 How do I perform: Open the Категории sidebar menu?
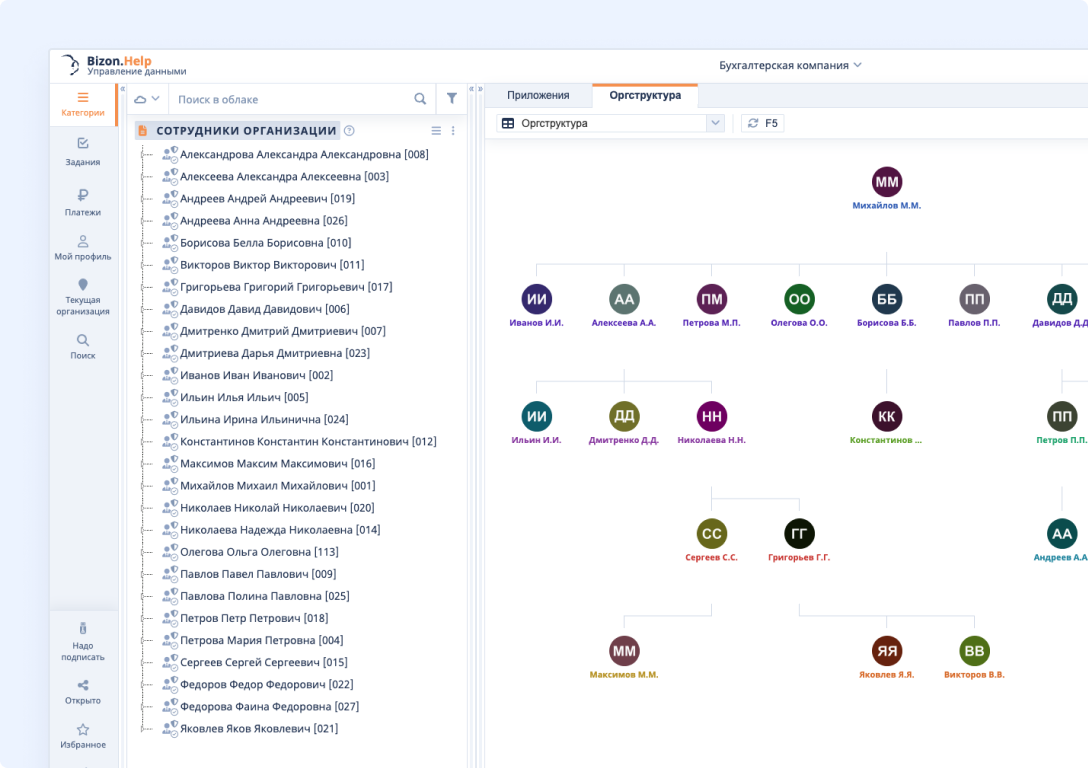(83, 103)
